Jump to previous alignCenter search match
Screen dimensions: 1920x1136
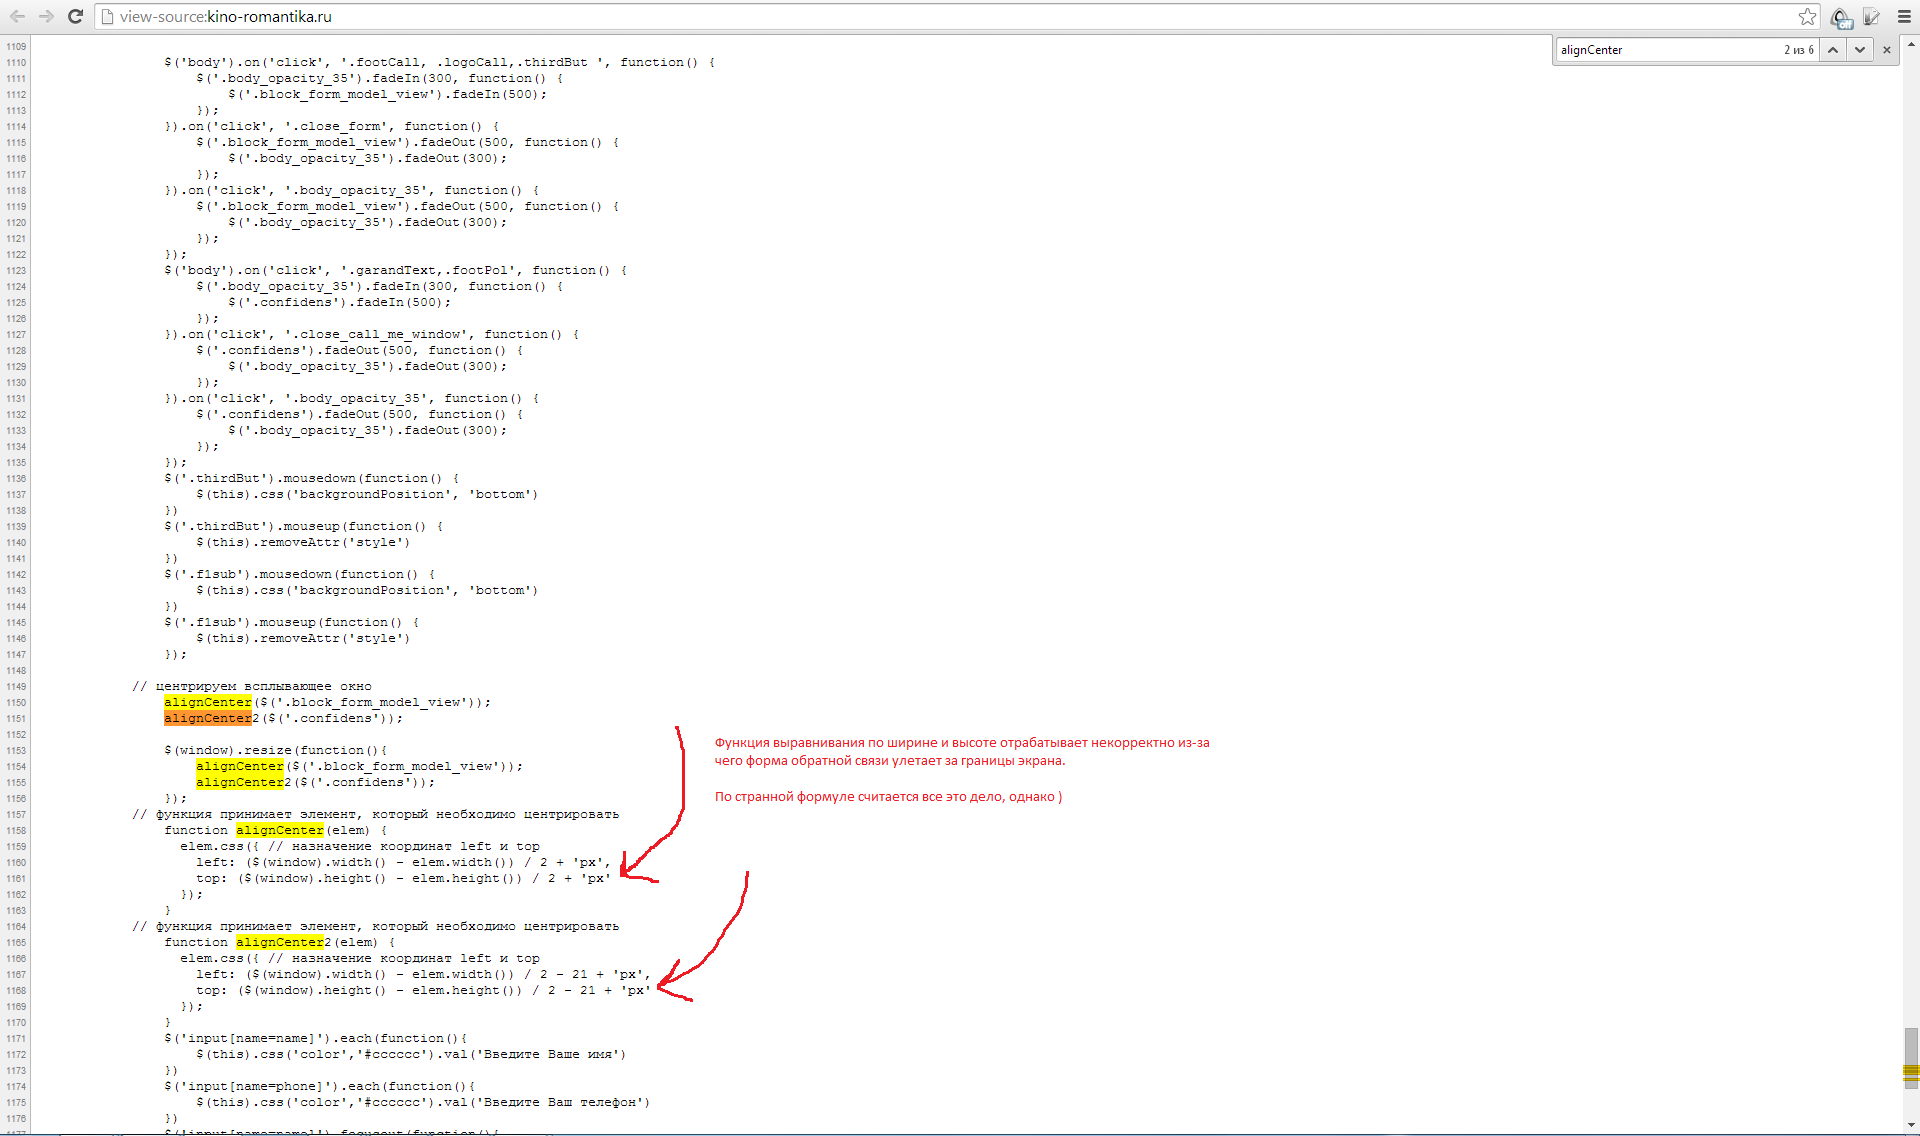(1833, 50)
